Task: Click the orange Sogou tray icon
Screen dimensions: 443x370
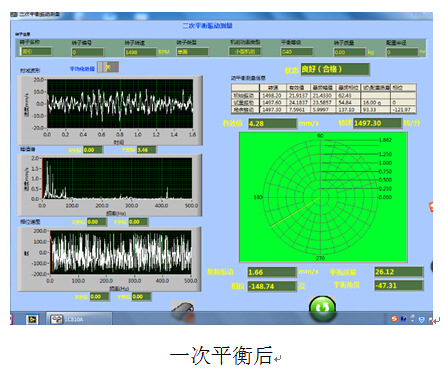Action: pyautogui.click(x=394, y=319)
